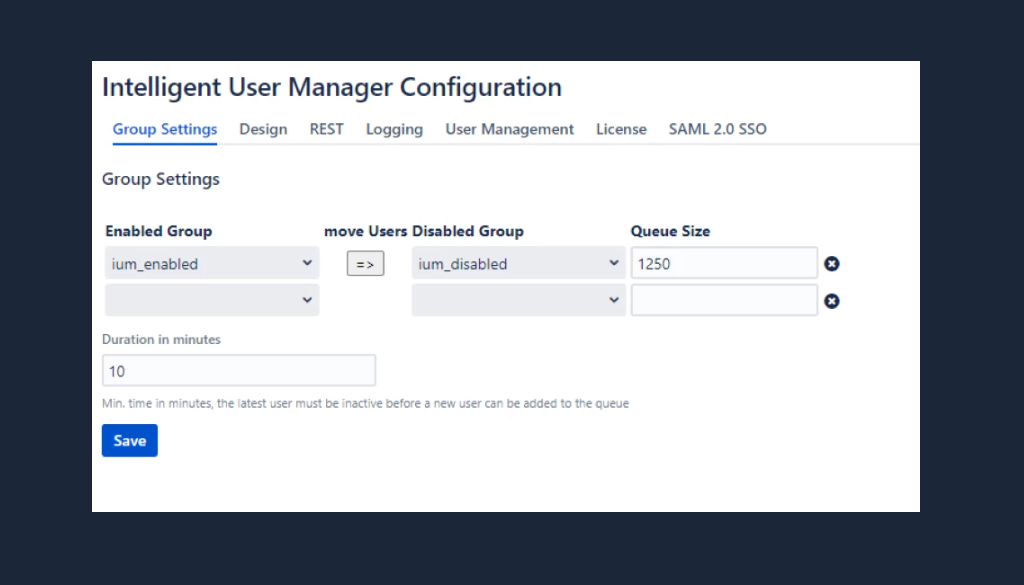
Task: Click the Duration in minutes label
Action: [161, 340]
